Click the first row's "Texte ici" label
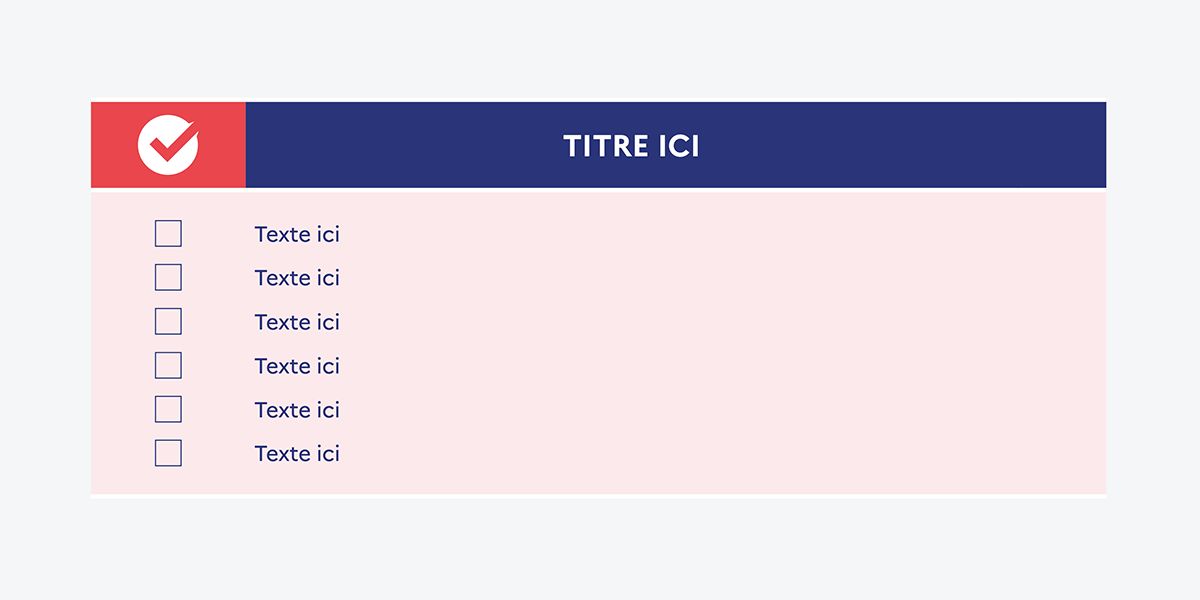Image resolution: width=1200 pixels, height=600 pixels. pyautogui.click(x=297, y=234)
